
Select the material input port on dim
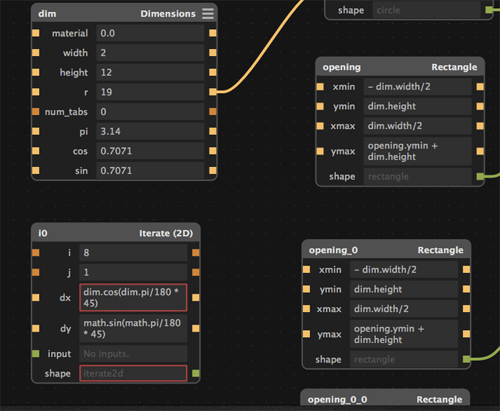[x=36, y=33]
